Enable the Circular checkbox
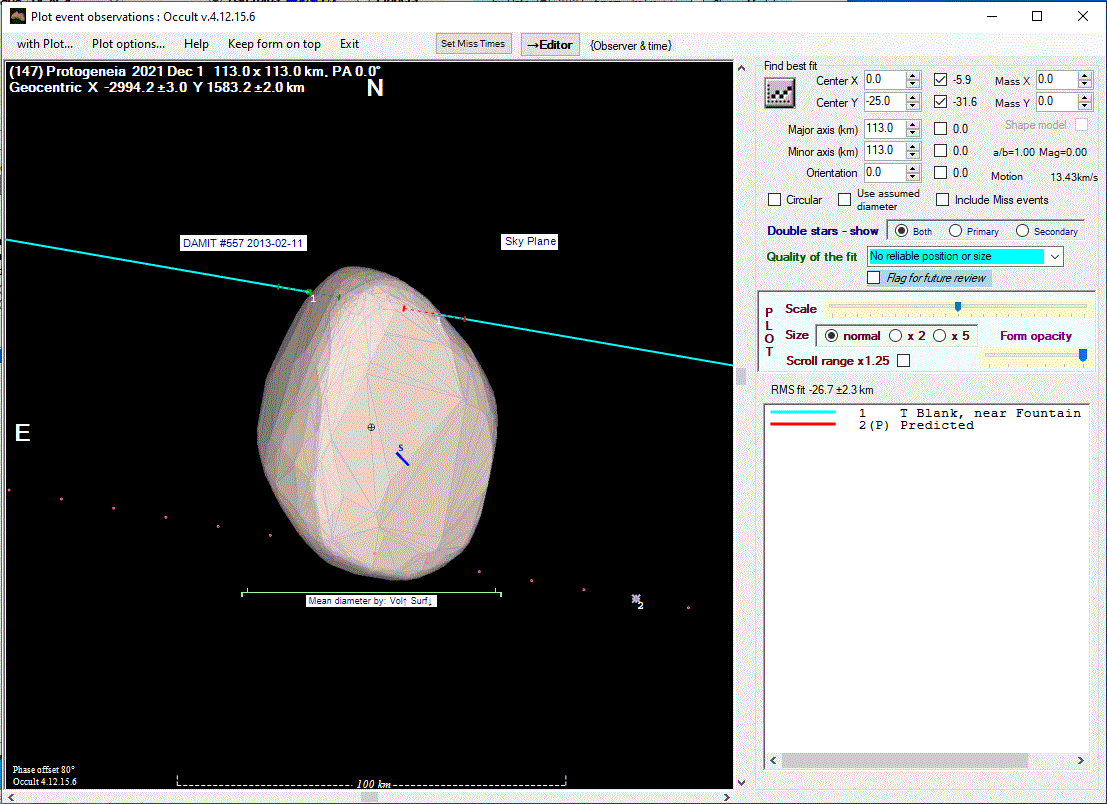 (774, 200)
